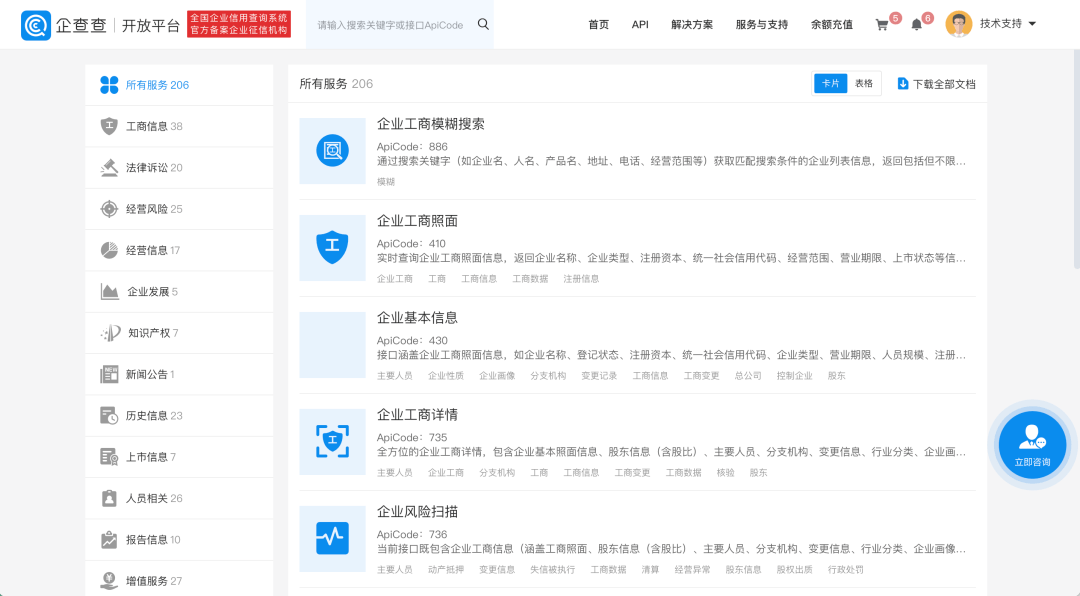Viewport: 1080px width, 596px height.
Task: Select 服务与支持 in the top navigation
Action: (x=759, y=24)
